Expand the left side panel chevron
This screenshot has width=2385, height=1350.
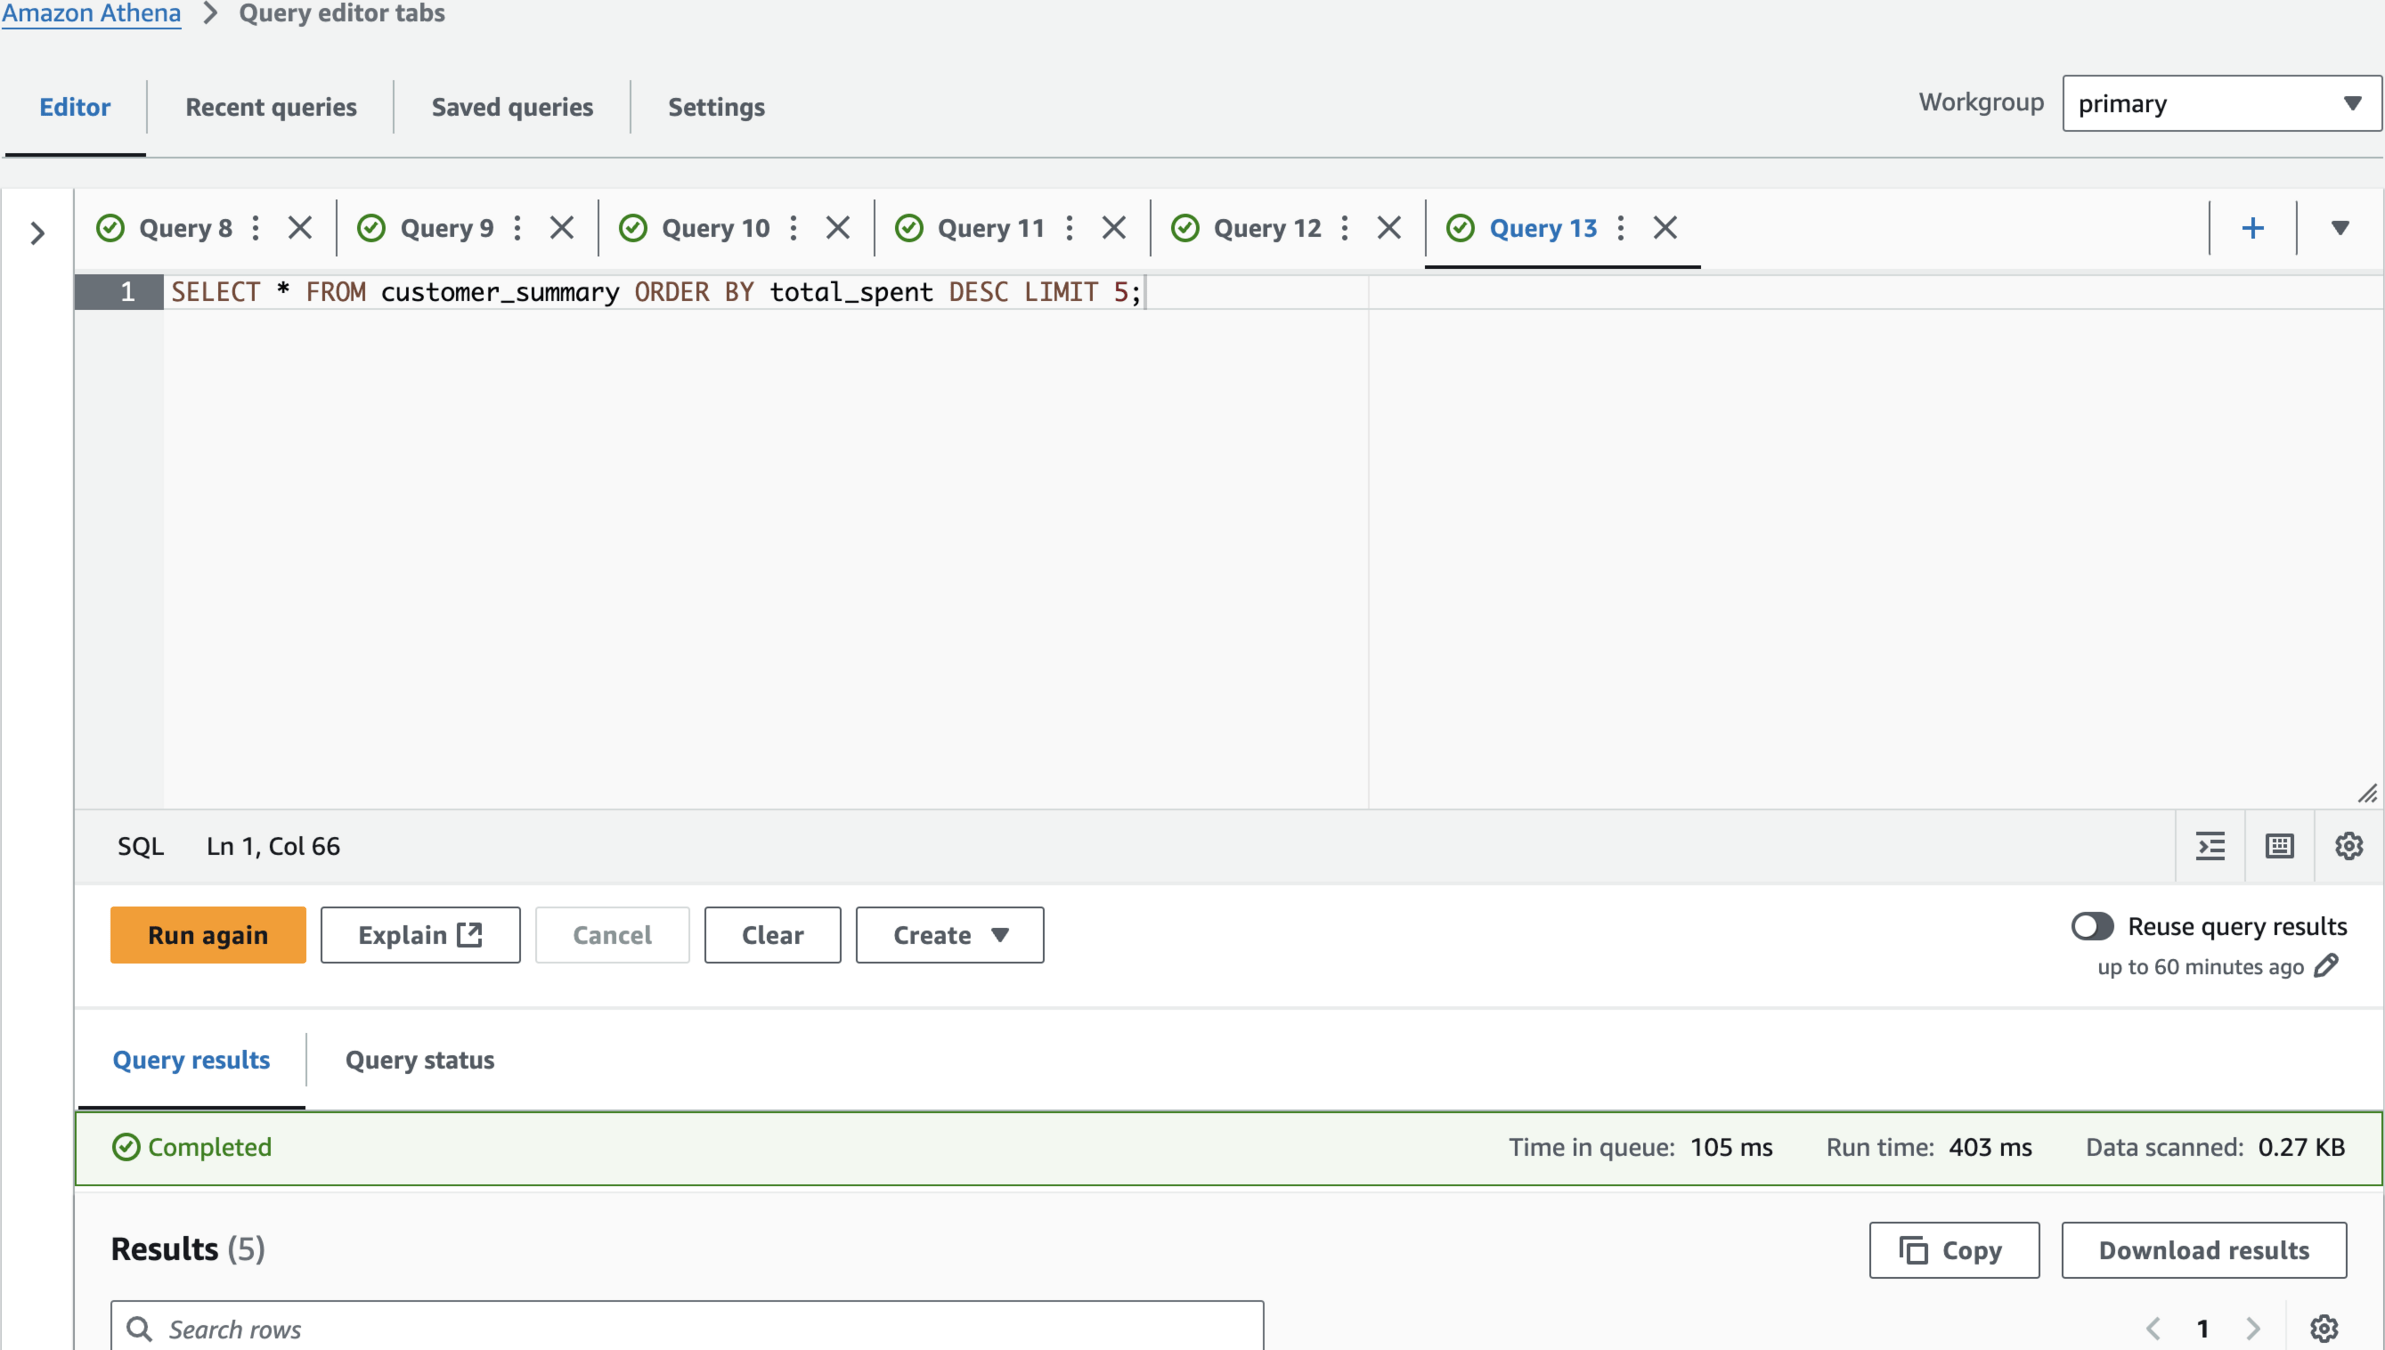37,233
